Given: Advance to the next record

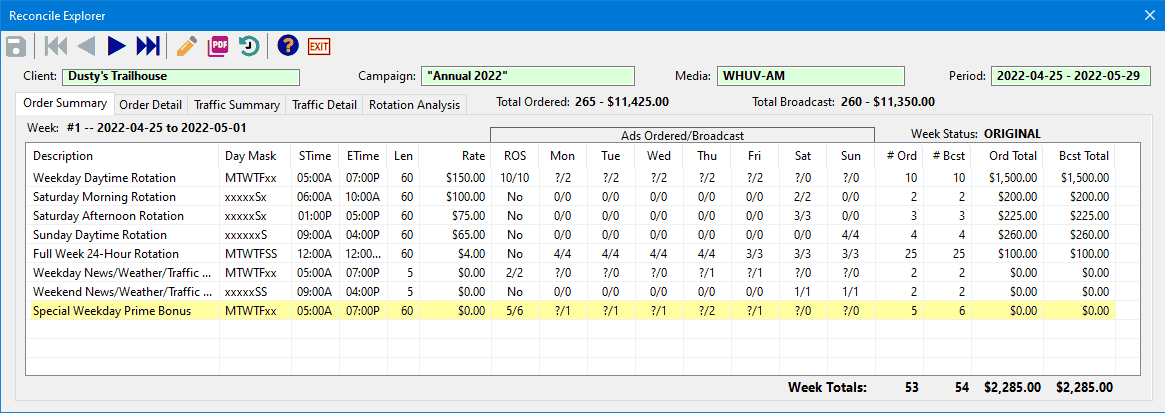Looking at the screenshot, I should 117,46.
